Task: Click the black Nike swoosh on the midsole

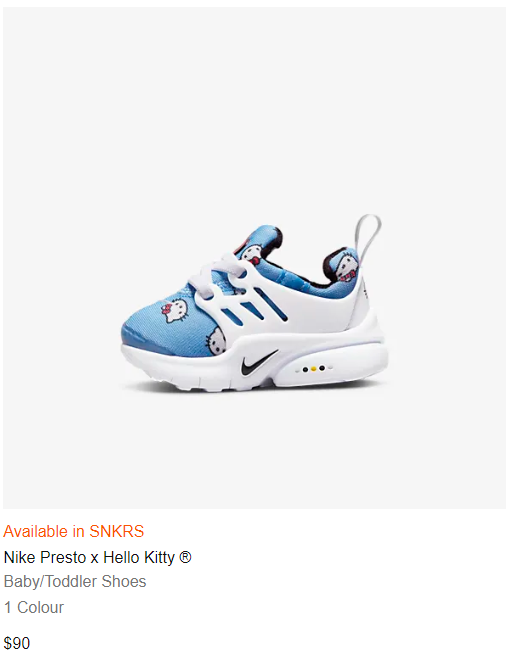Action: click(259, 363)
